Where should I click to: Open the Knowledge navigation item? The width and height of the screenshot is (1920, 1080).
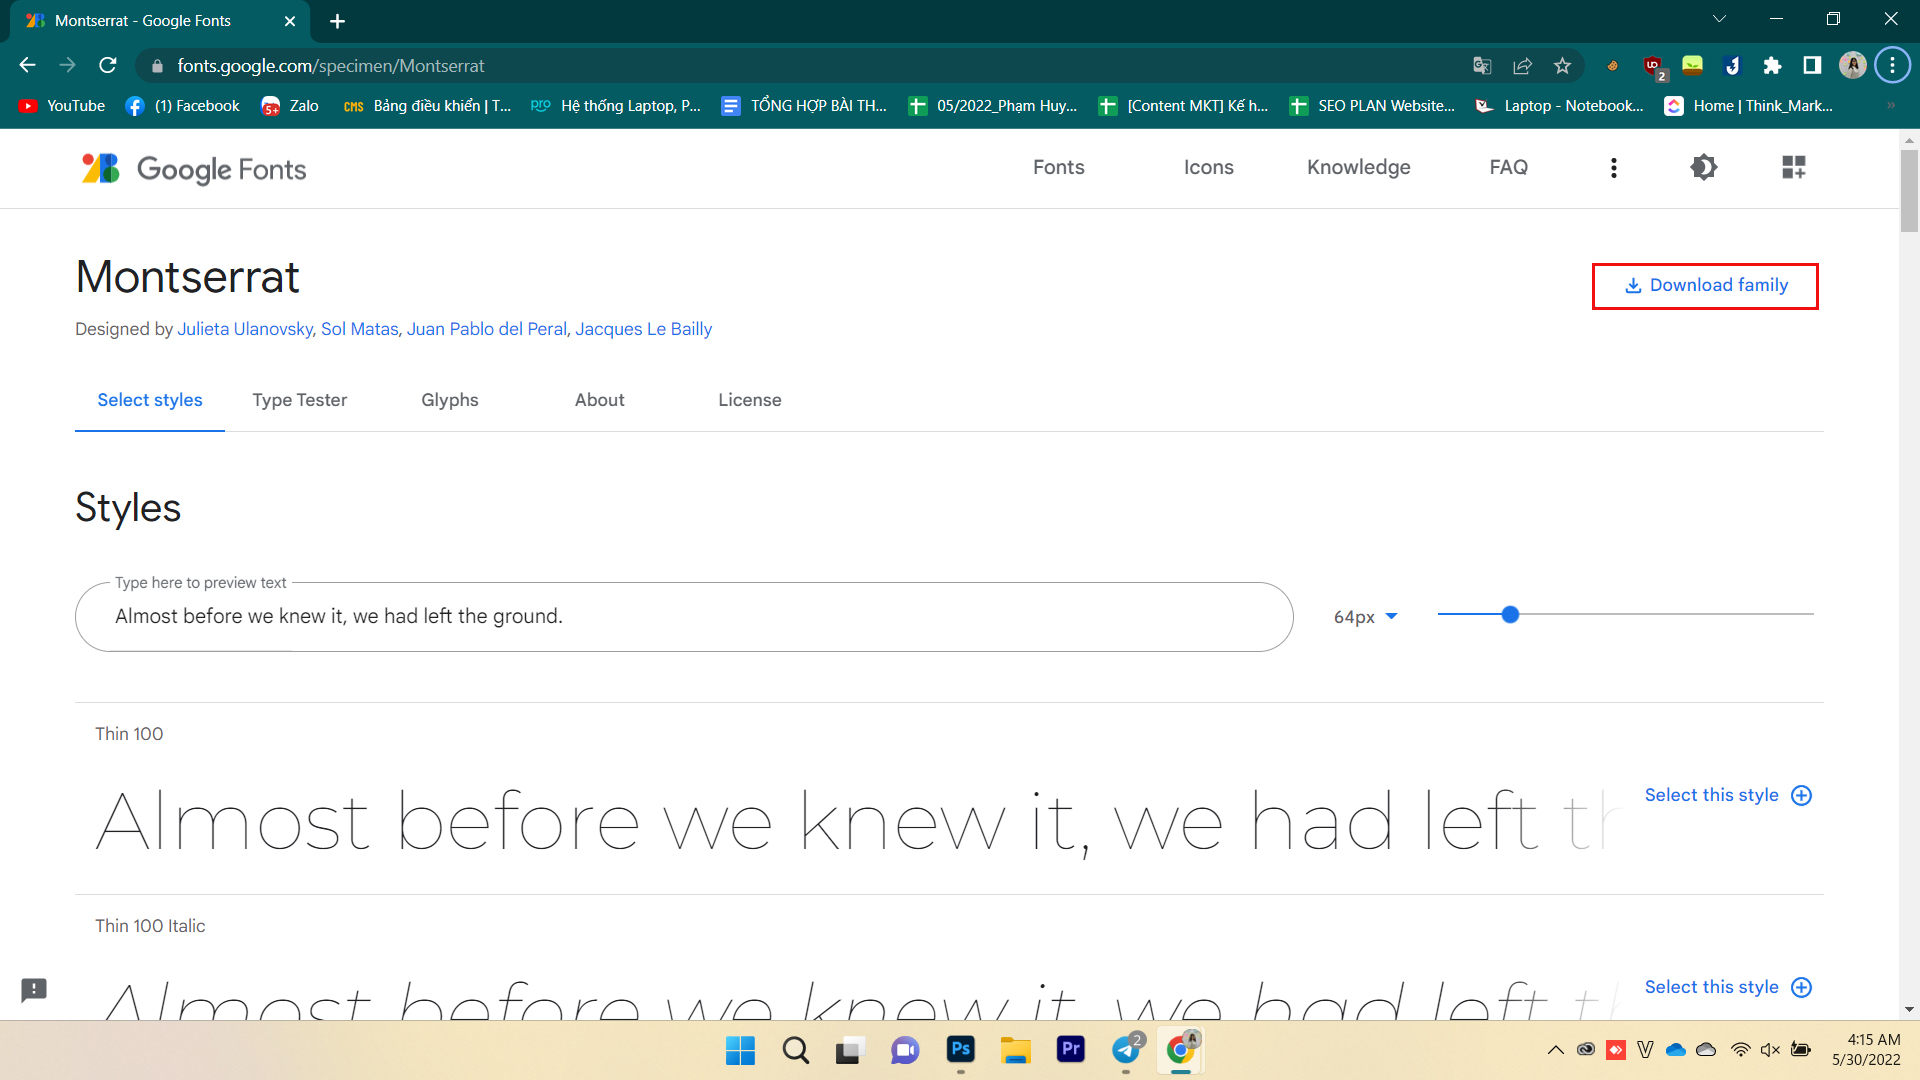pos(1358,167)
